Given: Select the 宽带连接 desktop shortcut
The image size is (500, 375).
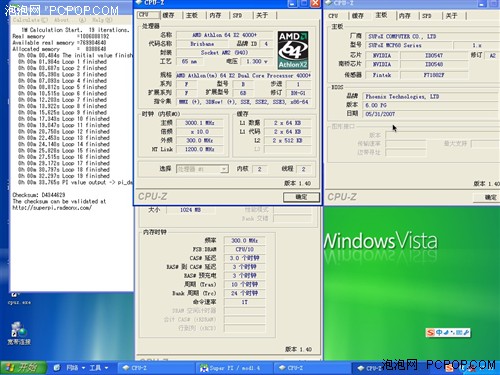Looking at the screenshot, I should 19,333.
